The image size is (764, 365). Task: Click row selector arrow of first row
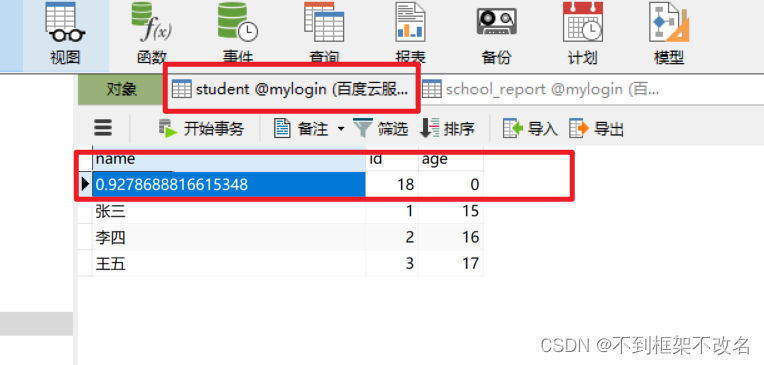[85, 184]
